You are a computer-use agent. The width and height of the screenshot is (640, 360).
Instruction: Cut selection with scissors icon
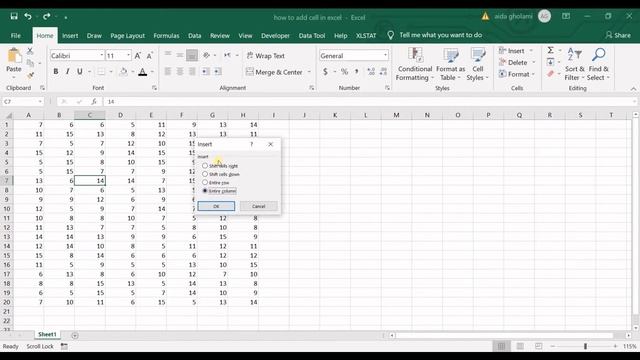pyautogui.click(x=30, y=51)
